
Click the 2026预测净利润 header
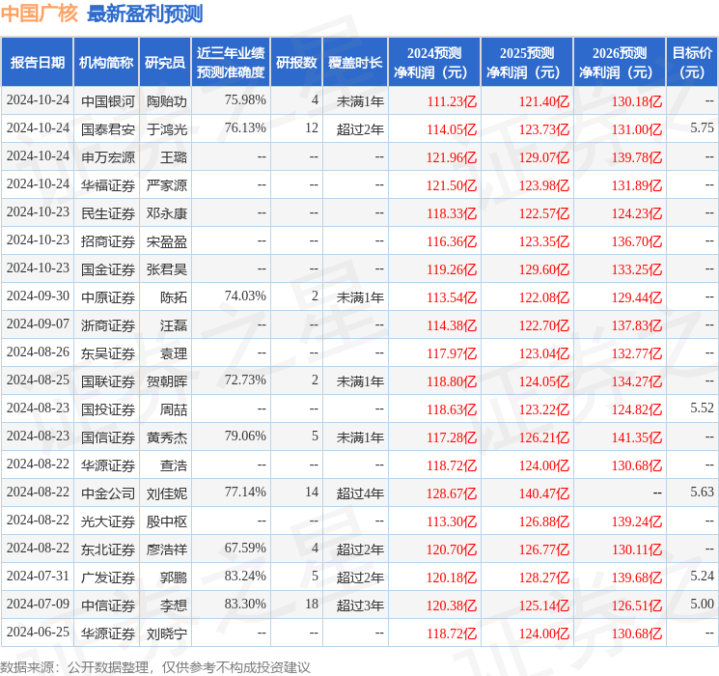point(619,62)
